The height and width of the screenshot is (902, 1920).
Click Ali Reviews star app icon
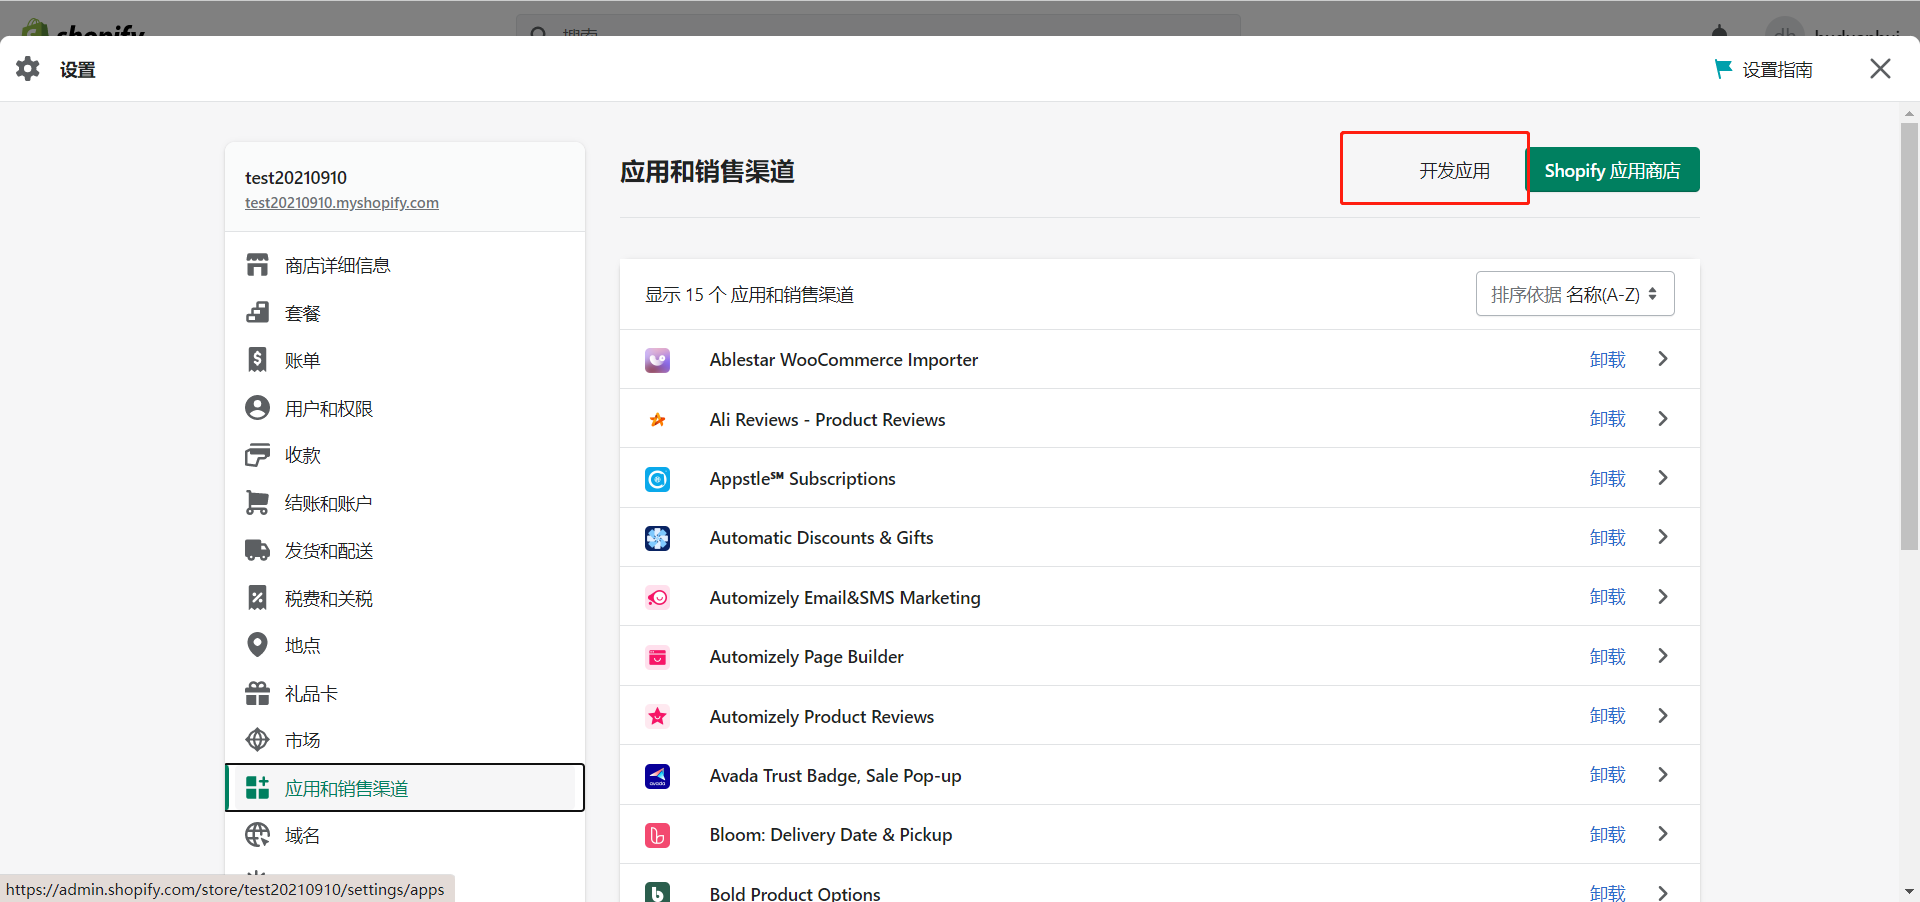coord(657,419)
